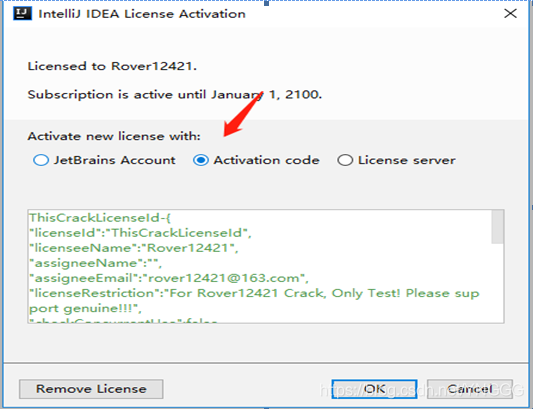Click the "Subscription is active until" line
The width and height of the screenshot is (533, 409).
[174, 95]
